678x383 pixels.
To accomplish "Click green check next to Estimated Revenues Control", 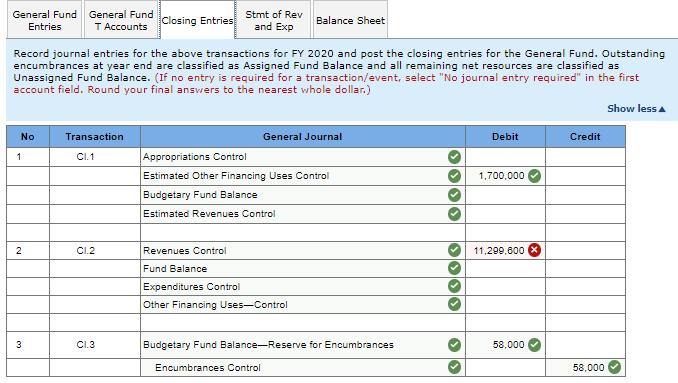I will point(454,214).
